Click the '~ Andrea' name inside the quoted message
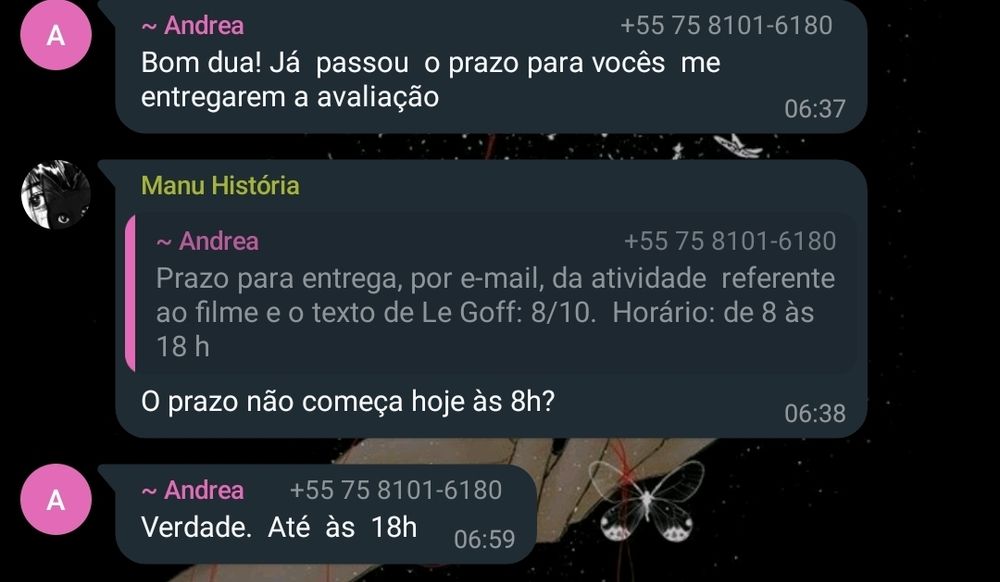 207,241
